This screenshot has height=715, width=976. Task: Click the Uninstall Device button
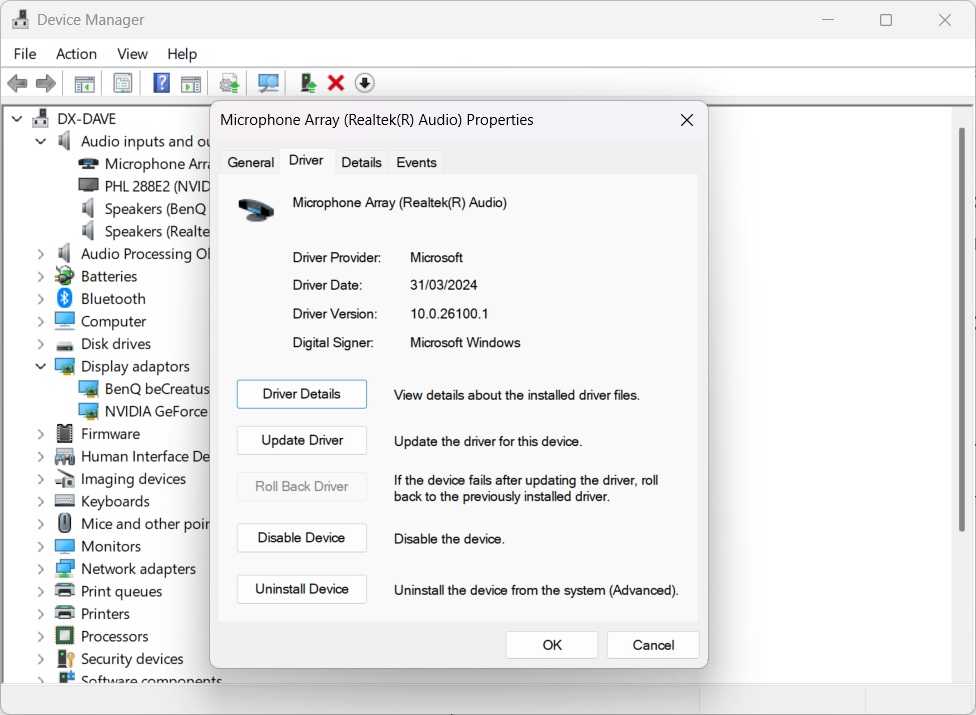(301, 589)
